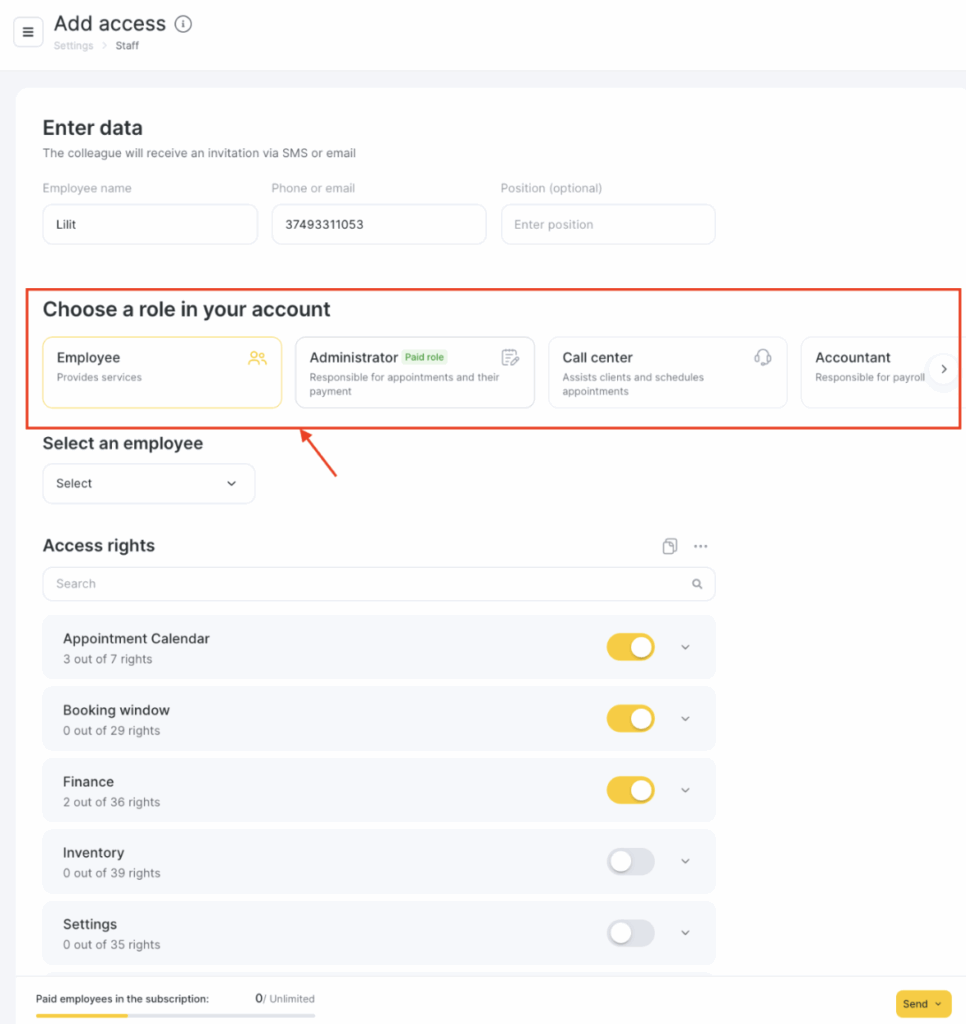Turn off Appointment Calendar toggle
This screenshot has height=1024, width=966.
tap(630, 647)
